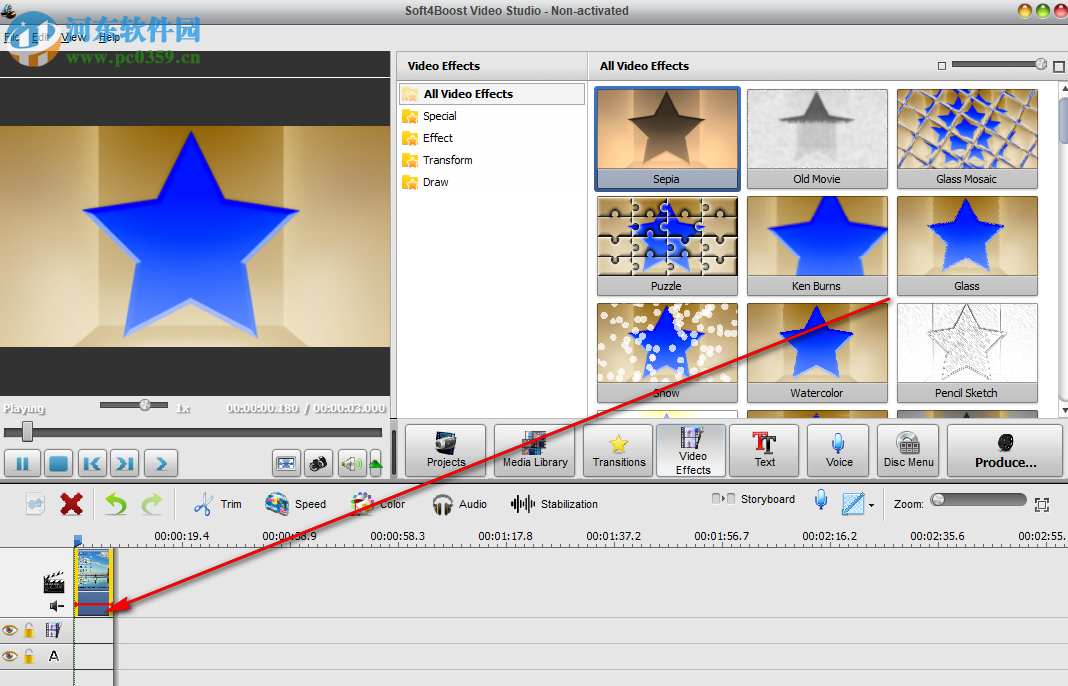
Task: Click the step forward arrow button
Action: 161,463
